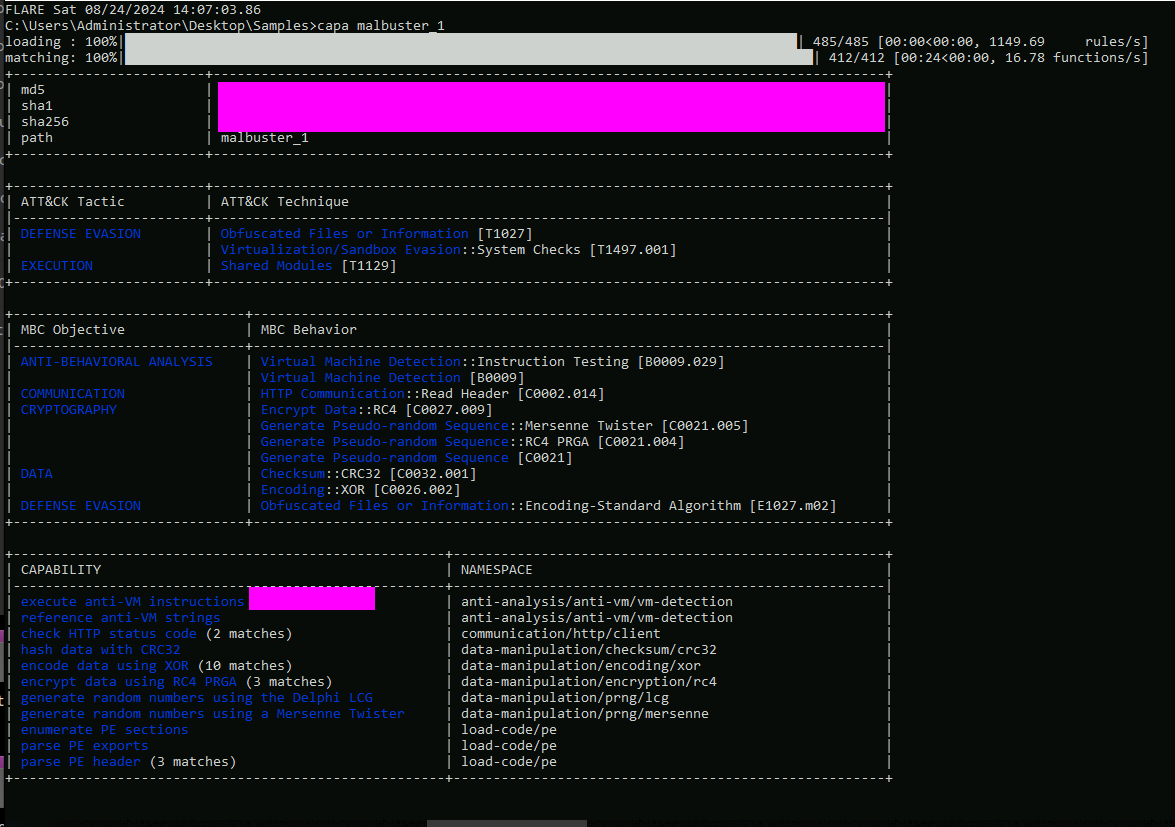Viewport: 1175px width, 827px height.
Task: Click the 'ATT&CK Tactic' column header
Action: [x=73, y=202]
